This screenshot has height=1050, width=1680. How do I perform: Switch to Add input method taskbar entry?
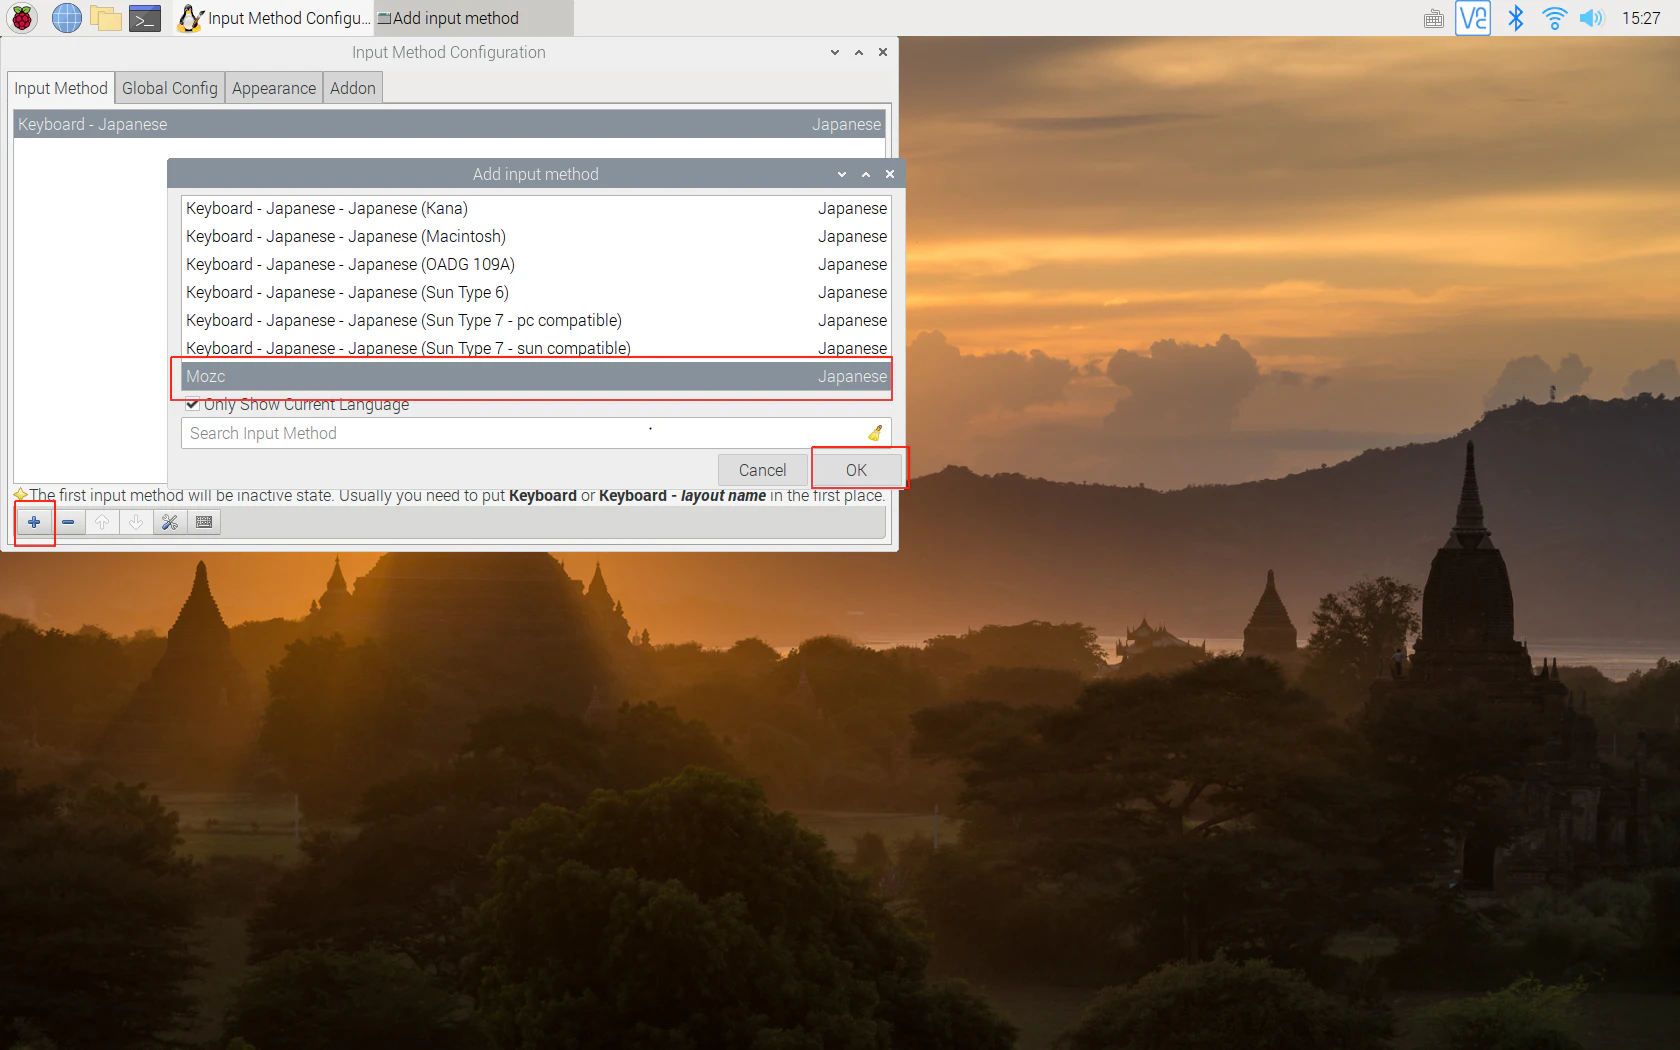[x=474, y=18]
